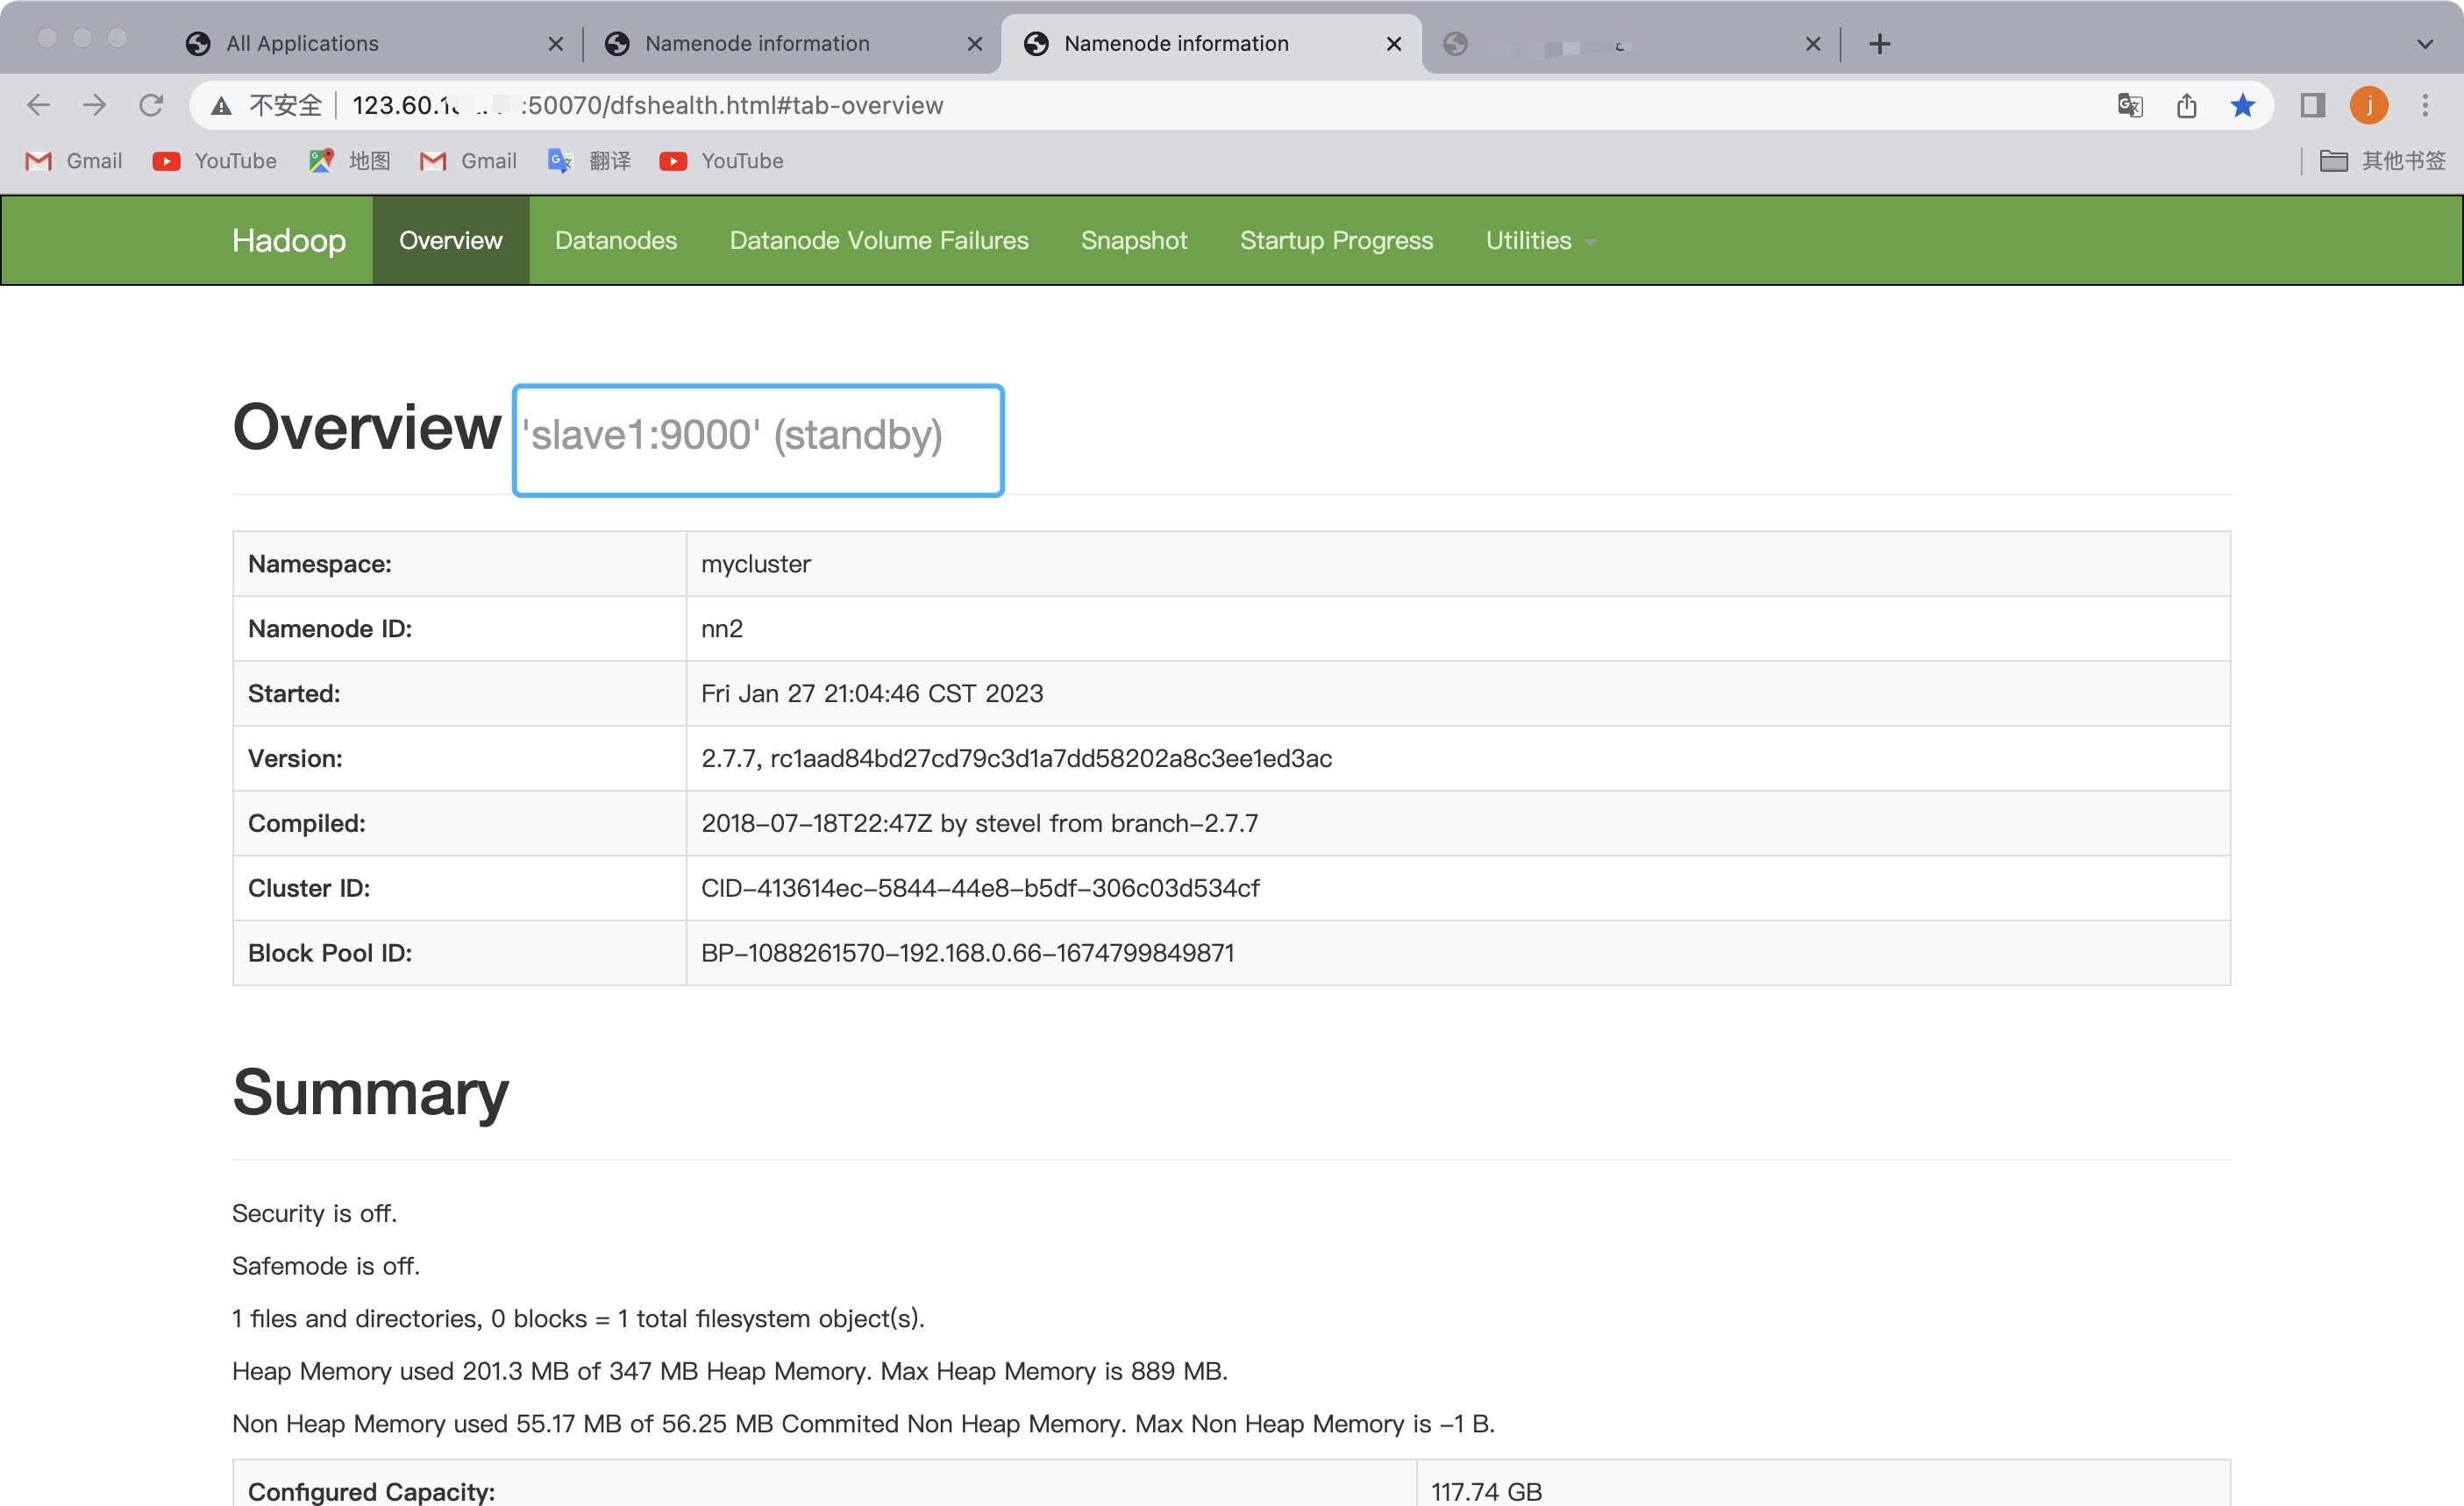This screenshot has height=1506, width=2464.
Task: Click the browser back arrow
Action: coord(38,105)
